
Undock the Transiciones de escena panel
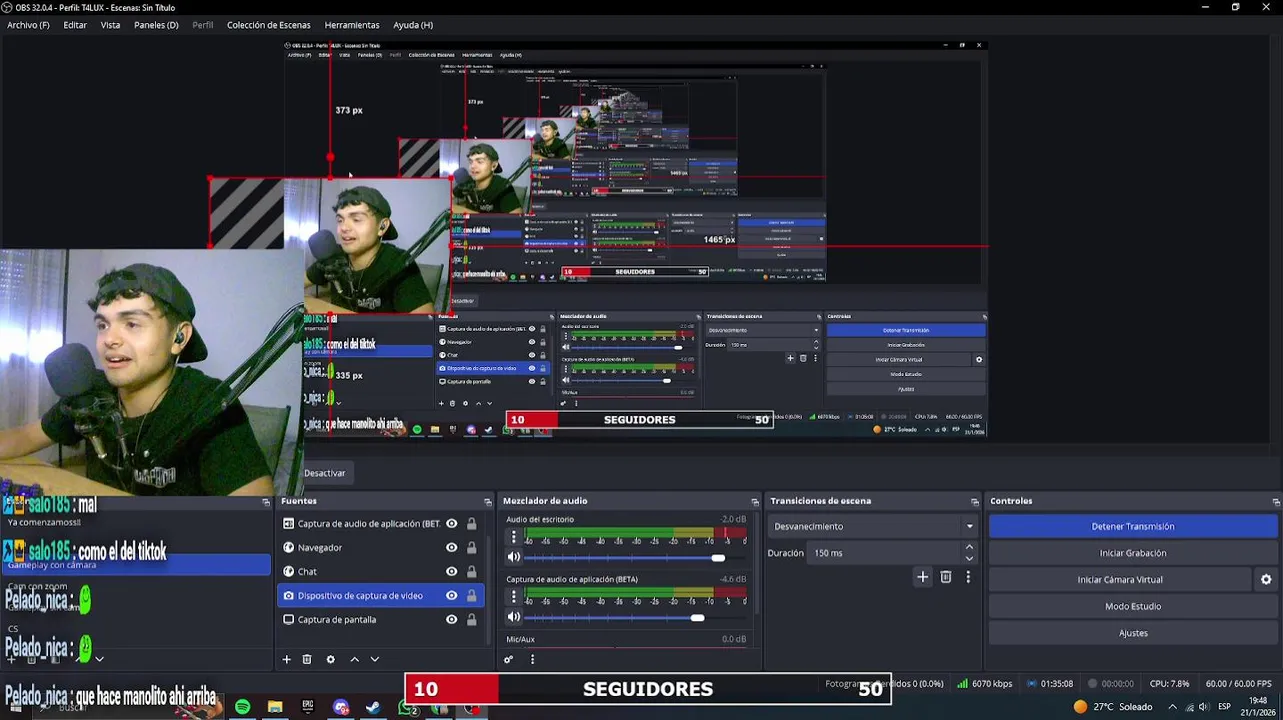point(975,501)
